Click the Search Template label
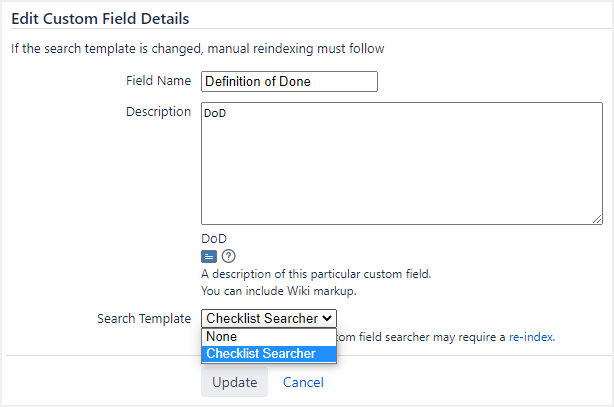The width and height of the screenshot is (614, 407). (144, 318)
